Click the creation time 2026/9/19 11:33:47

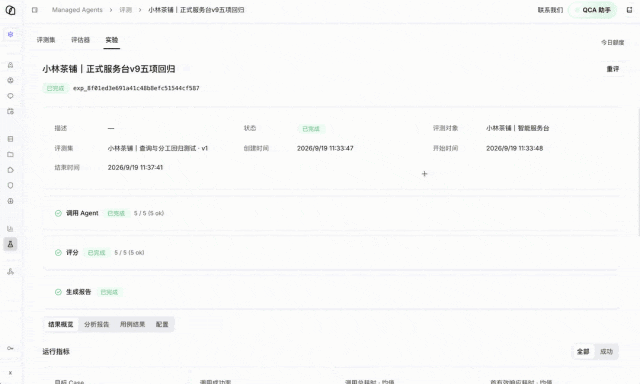[x=325, y=148]
